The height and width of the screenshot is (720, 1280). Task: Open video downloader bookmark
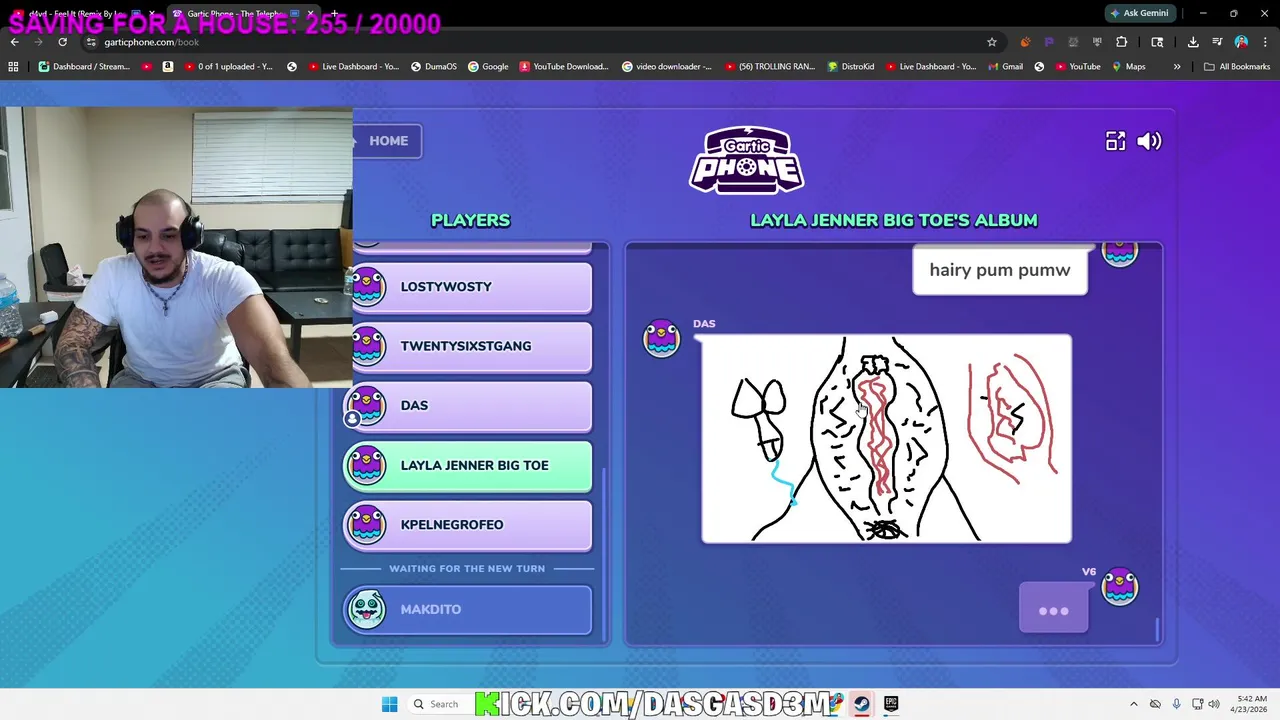pos(667,67)
